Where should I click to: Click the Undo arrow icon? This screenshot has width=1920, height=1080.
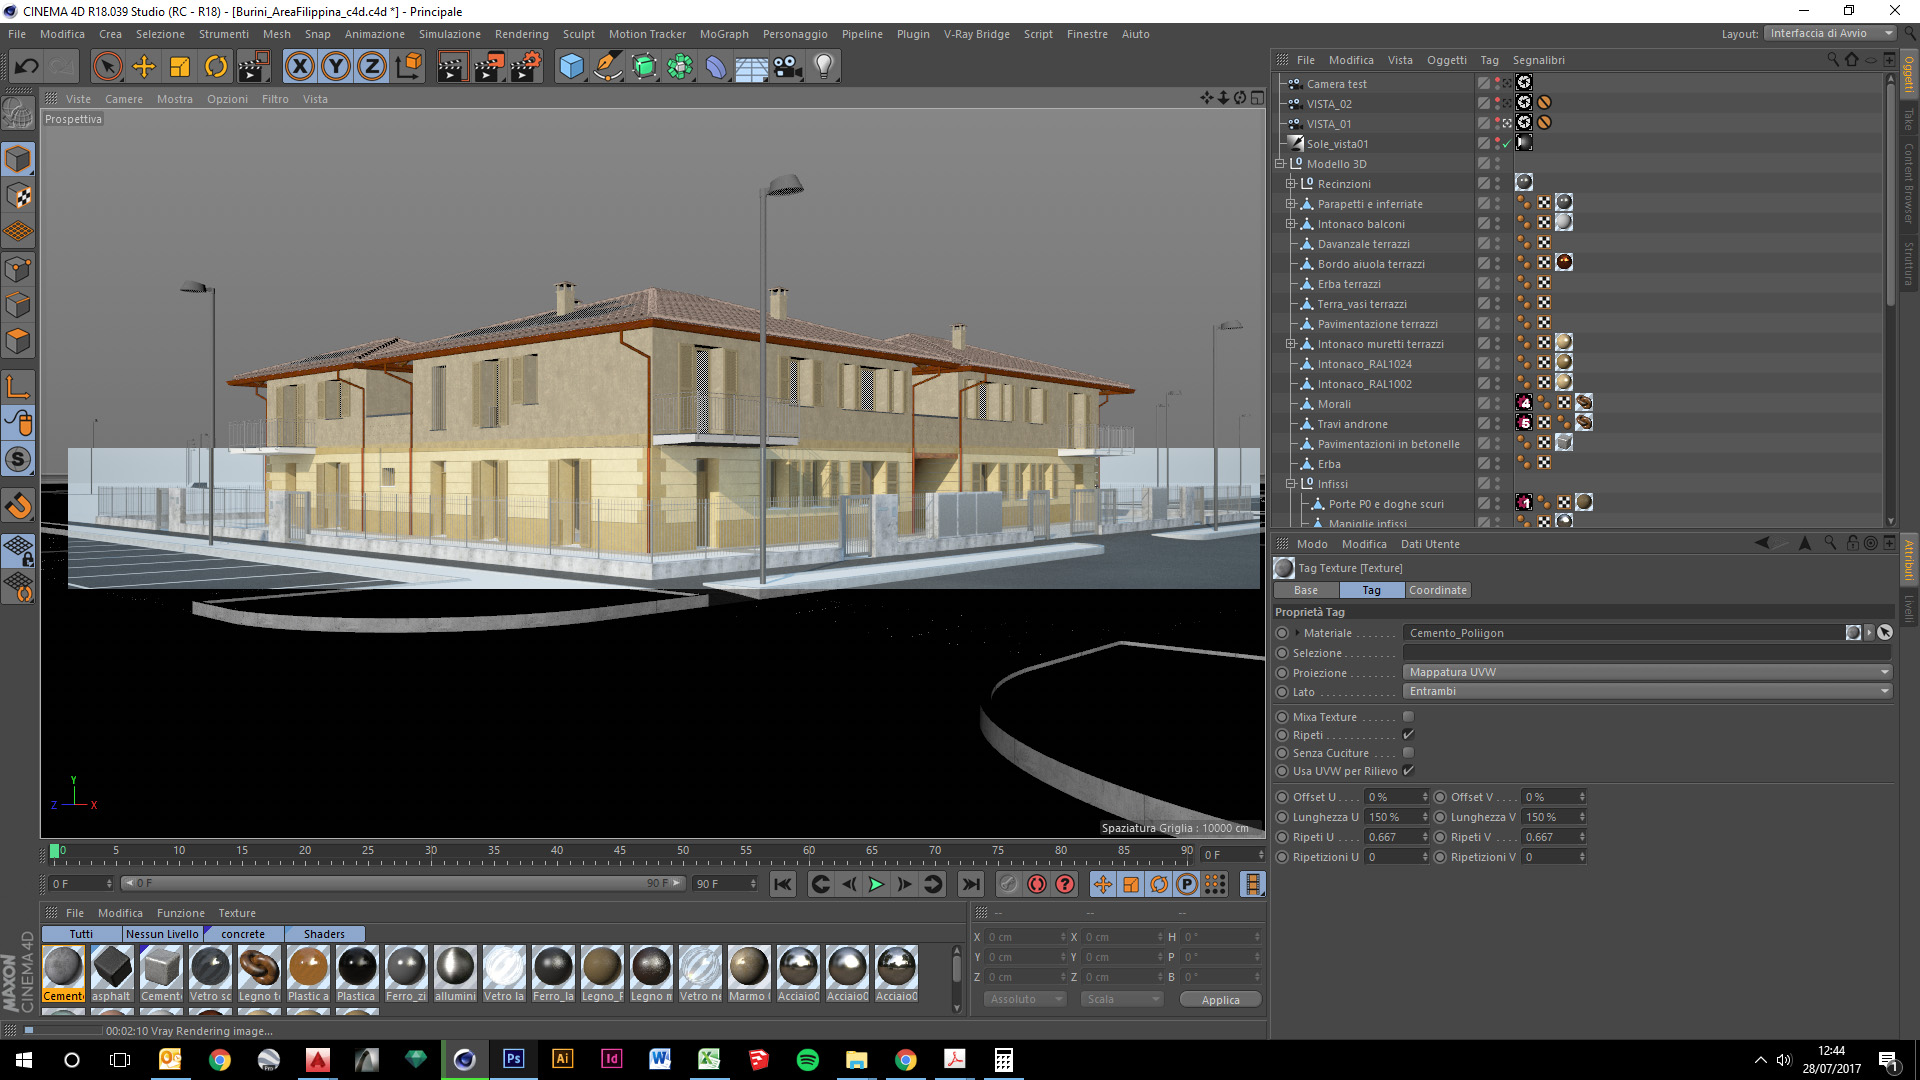27,67
